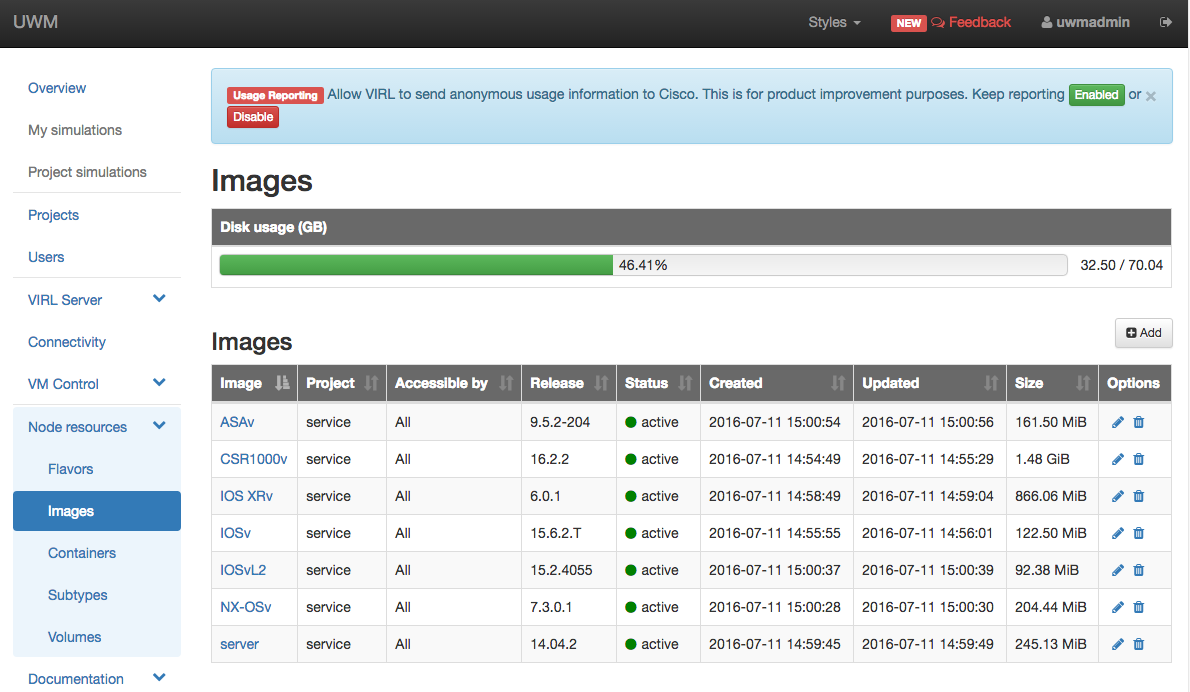
Task: Open Flavors in the sidebar
Action: 71,469
